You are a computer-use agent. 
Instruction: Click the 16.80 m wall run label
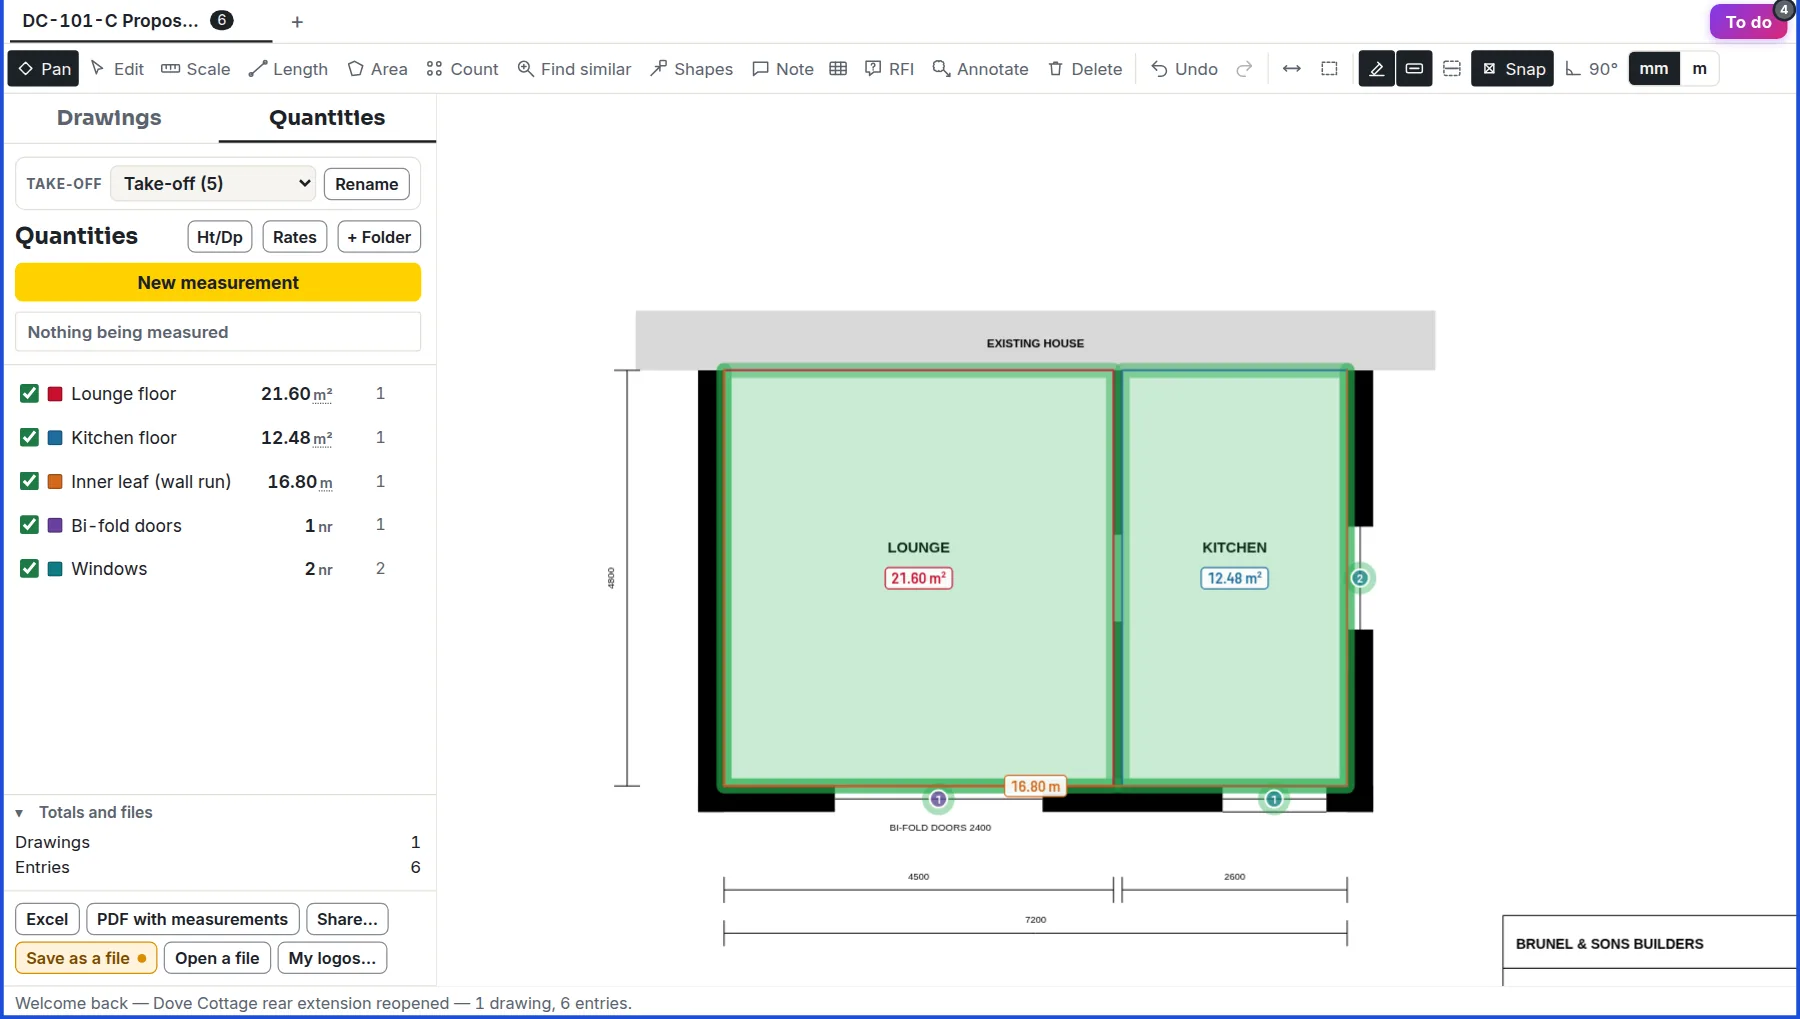pyautogui.click(x=1035, y=787)
